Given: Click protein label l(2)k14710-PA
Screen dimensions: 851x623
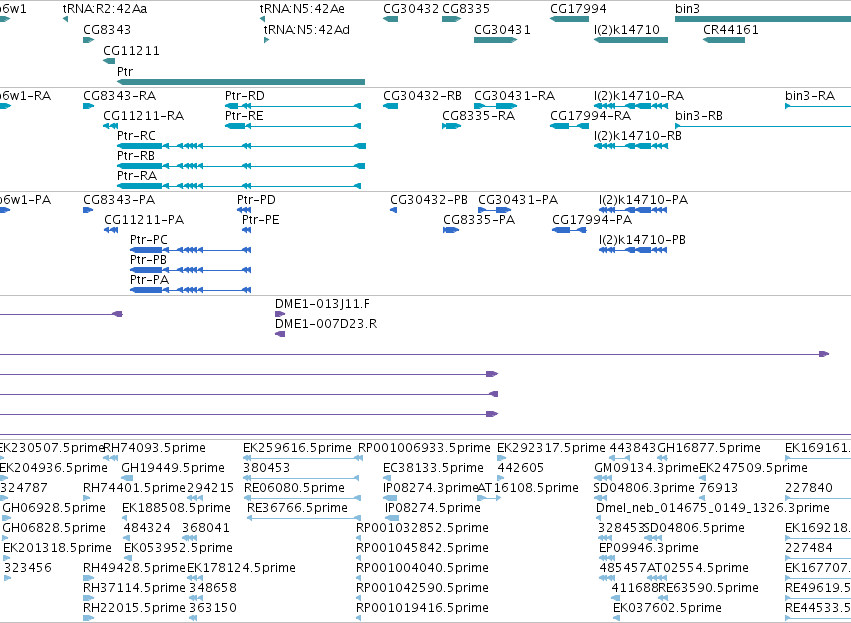Looking at the screenshot, I should (x=643, y=200).
